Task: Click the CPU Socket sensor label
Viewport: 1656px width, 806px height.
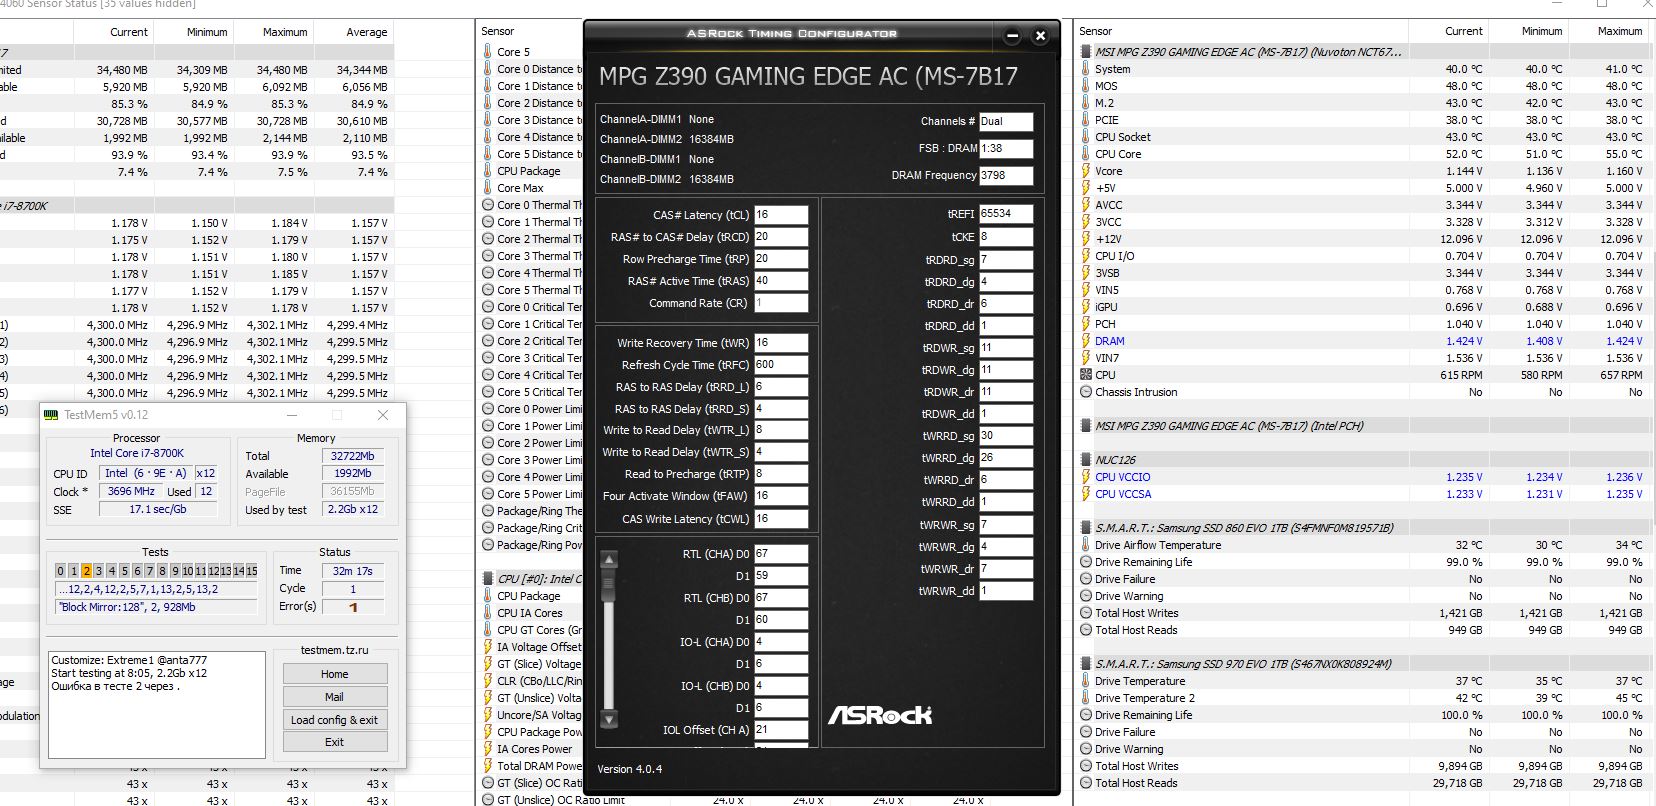Action: coord(1122,137)
